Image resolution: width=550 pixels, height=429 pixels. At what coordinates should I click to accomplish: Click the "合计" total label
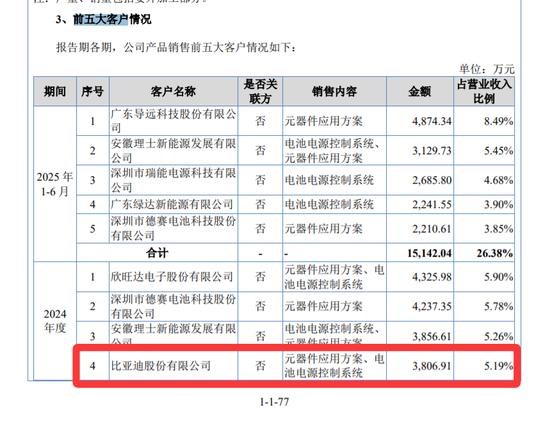(x=157, y=253)
